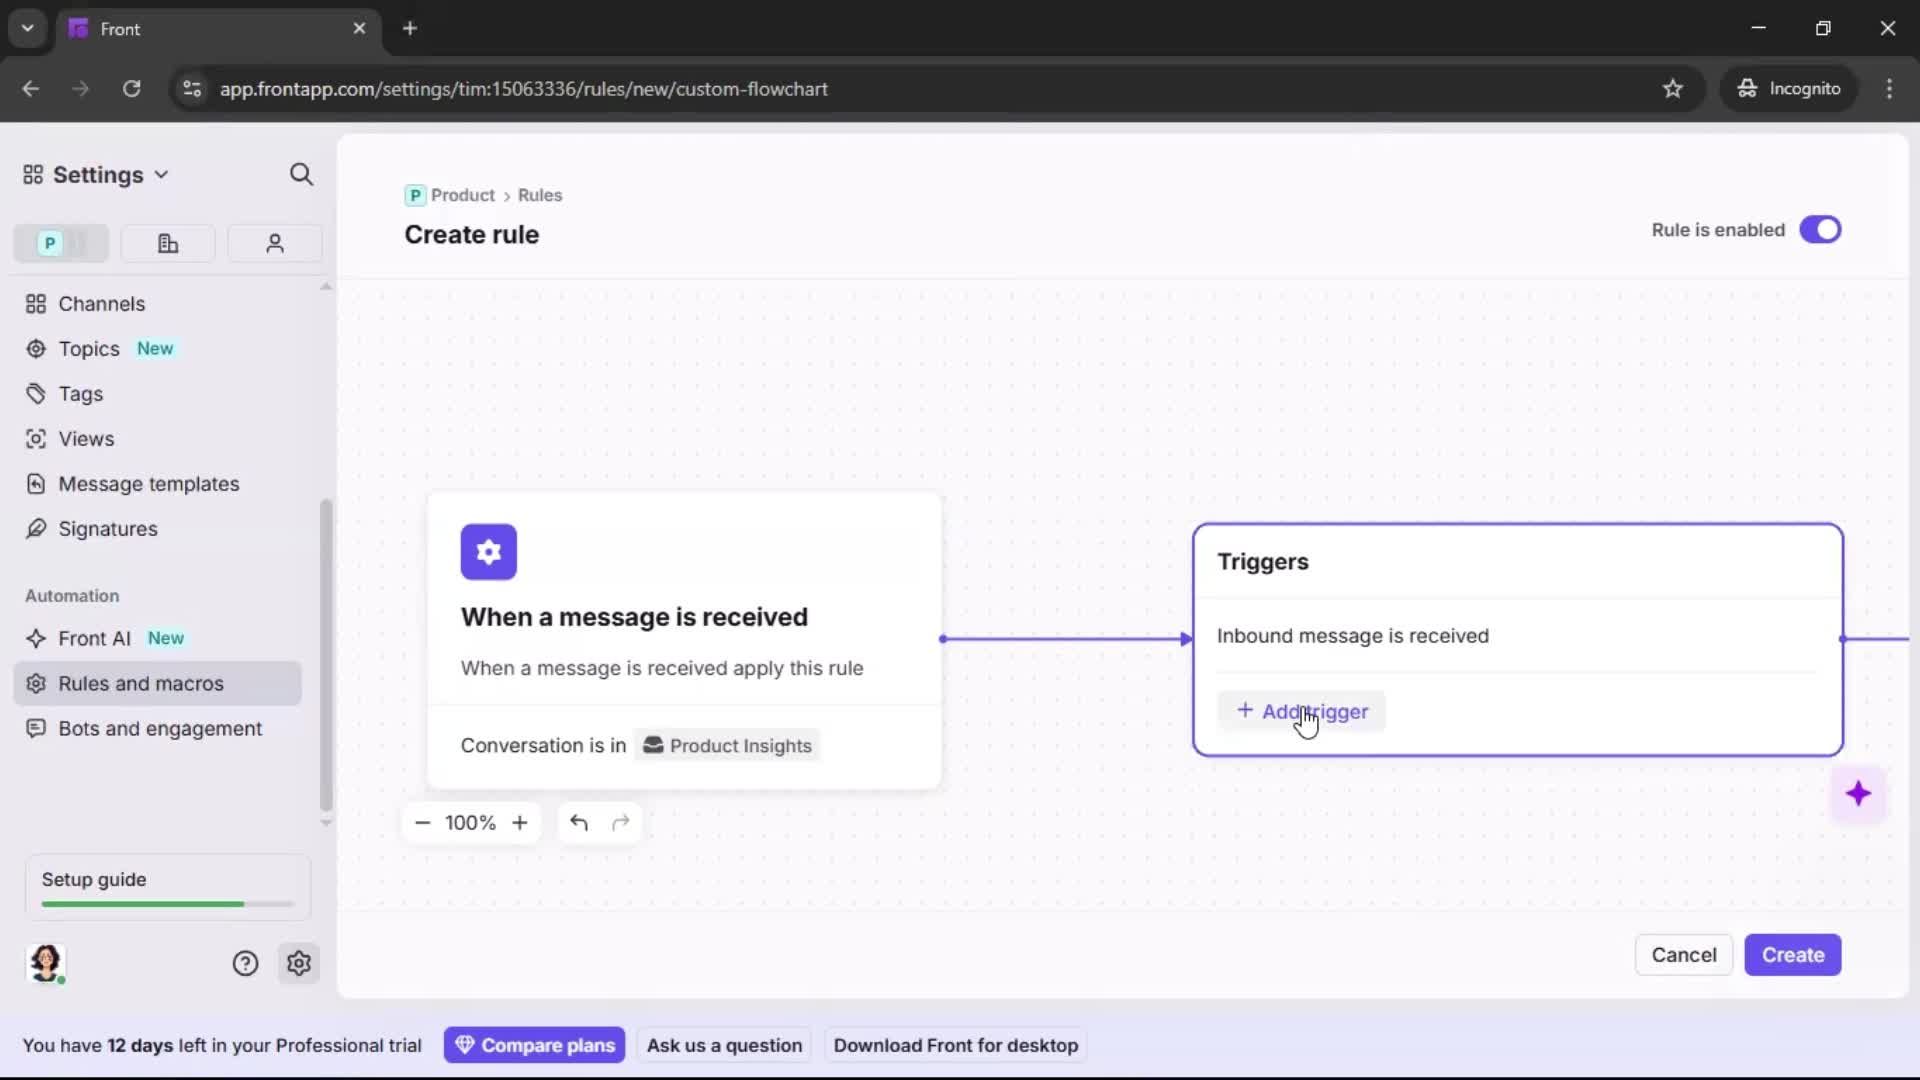Open personal settings with the person icon

[x=274, y=243]
